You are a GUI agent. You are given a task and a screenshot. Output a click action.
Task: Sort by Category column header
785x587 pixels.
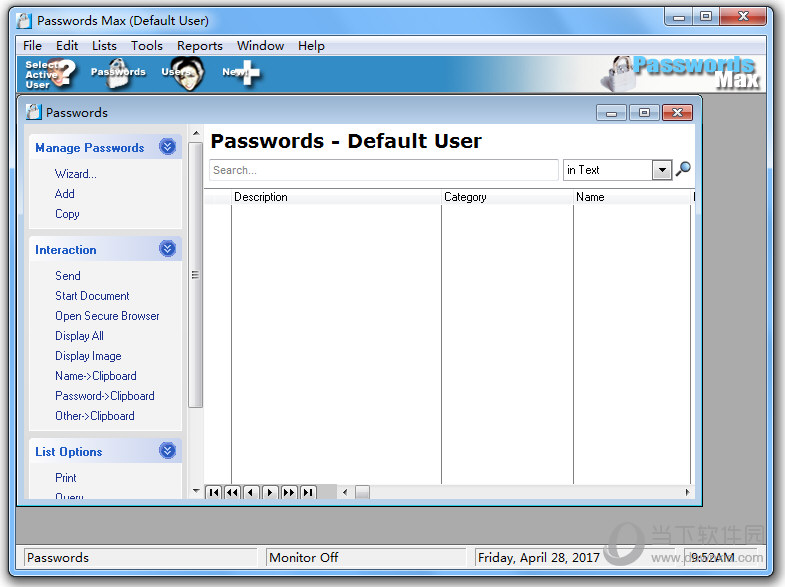(507, 197)
